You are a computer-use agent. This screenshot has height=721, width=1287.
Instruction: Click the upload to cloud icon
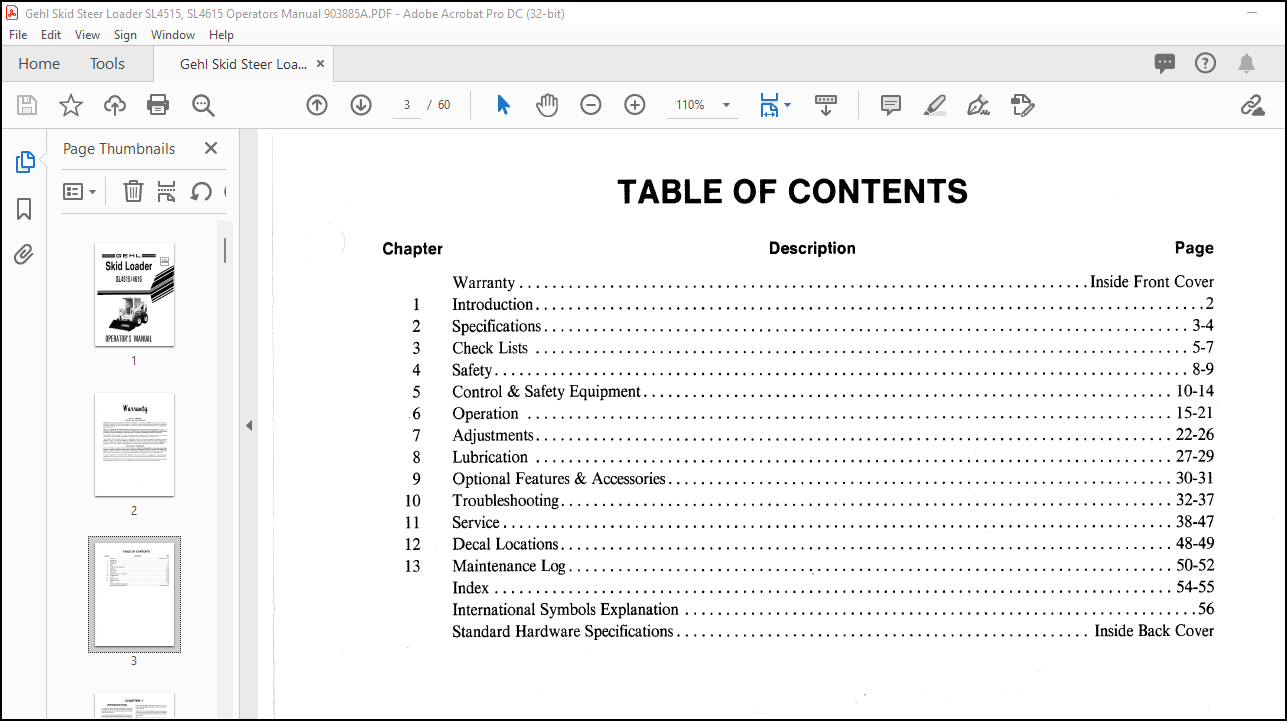(x=115, y=105)
